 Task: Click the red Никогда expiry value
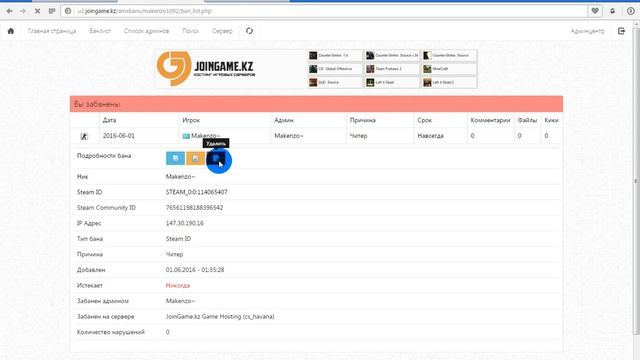(x=178, y=285)
